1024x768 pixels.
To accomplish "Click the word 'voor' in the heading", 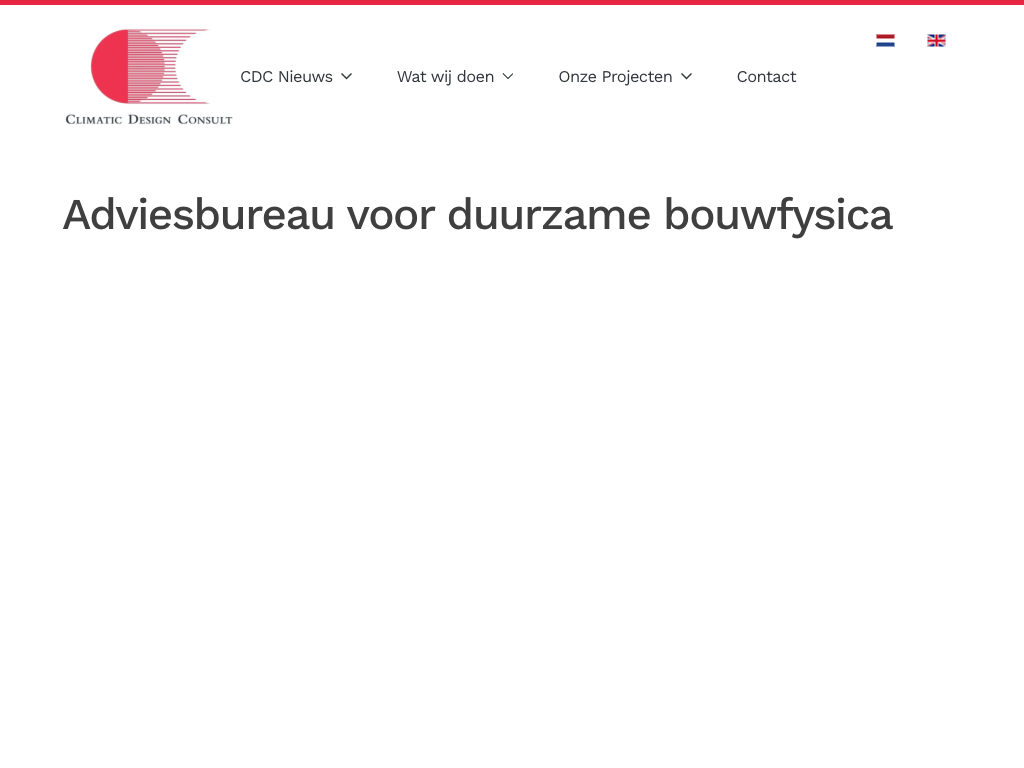I will 390,215.
